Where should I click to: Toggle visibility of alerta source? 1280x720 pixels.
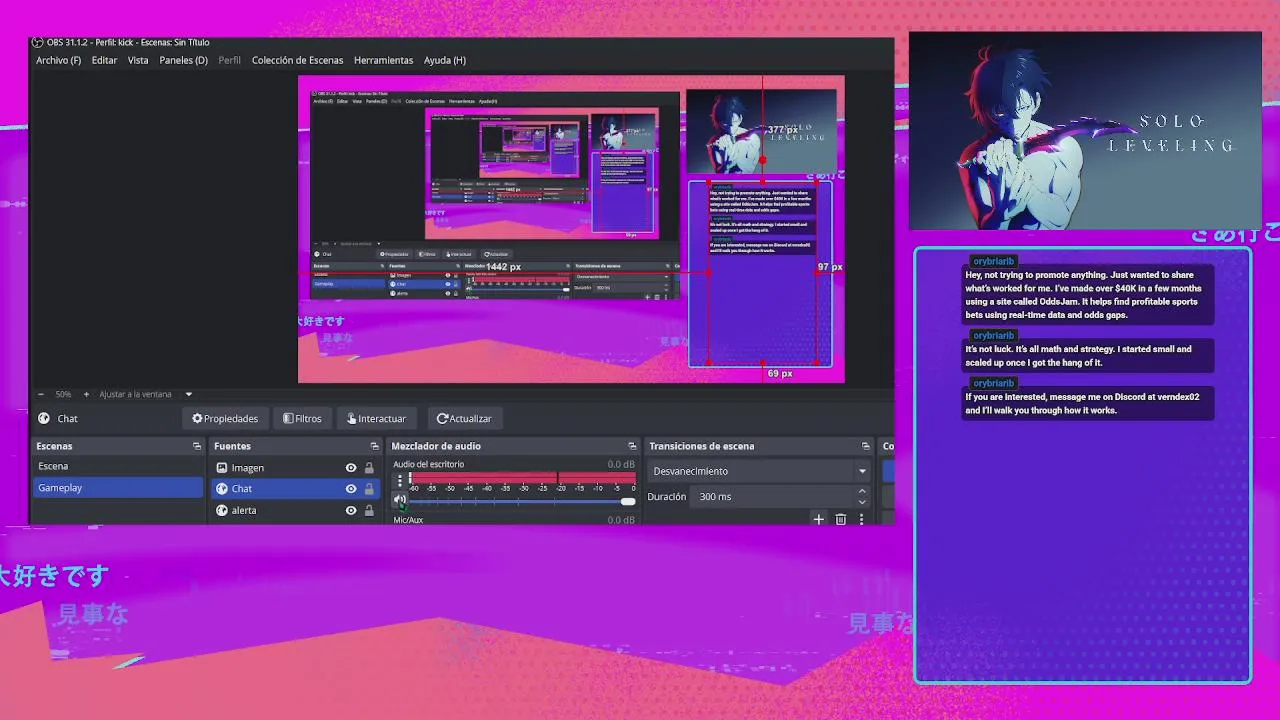click(x=351, y=510)
